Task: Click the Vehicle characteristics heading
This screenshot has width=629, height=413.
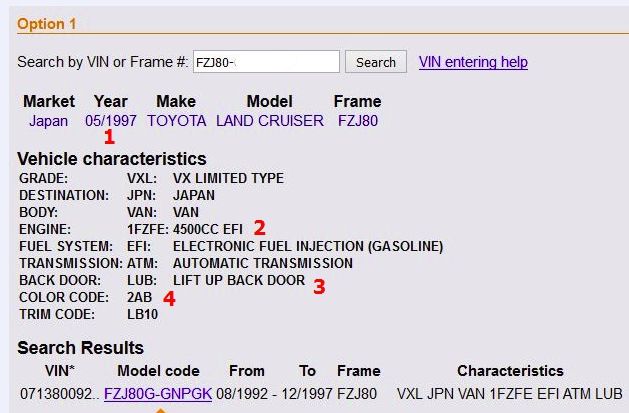Action: pos(112,159)
